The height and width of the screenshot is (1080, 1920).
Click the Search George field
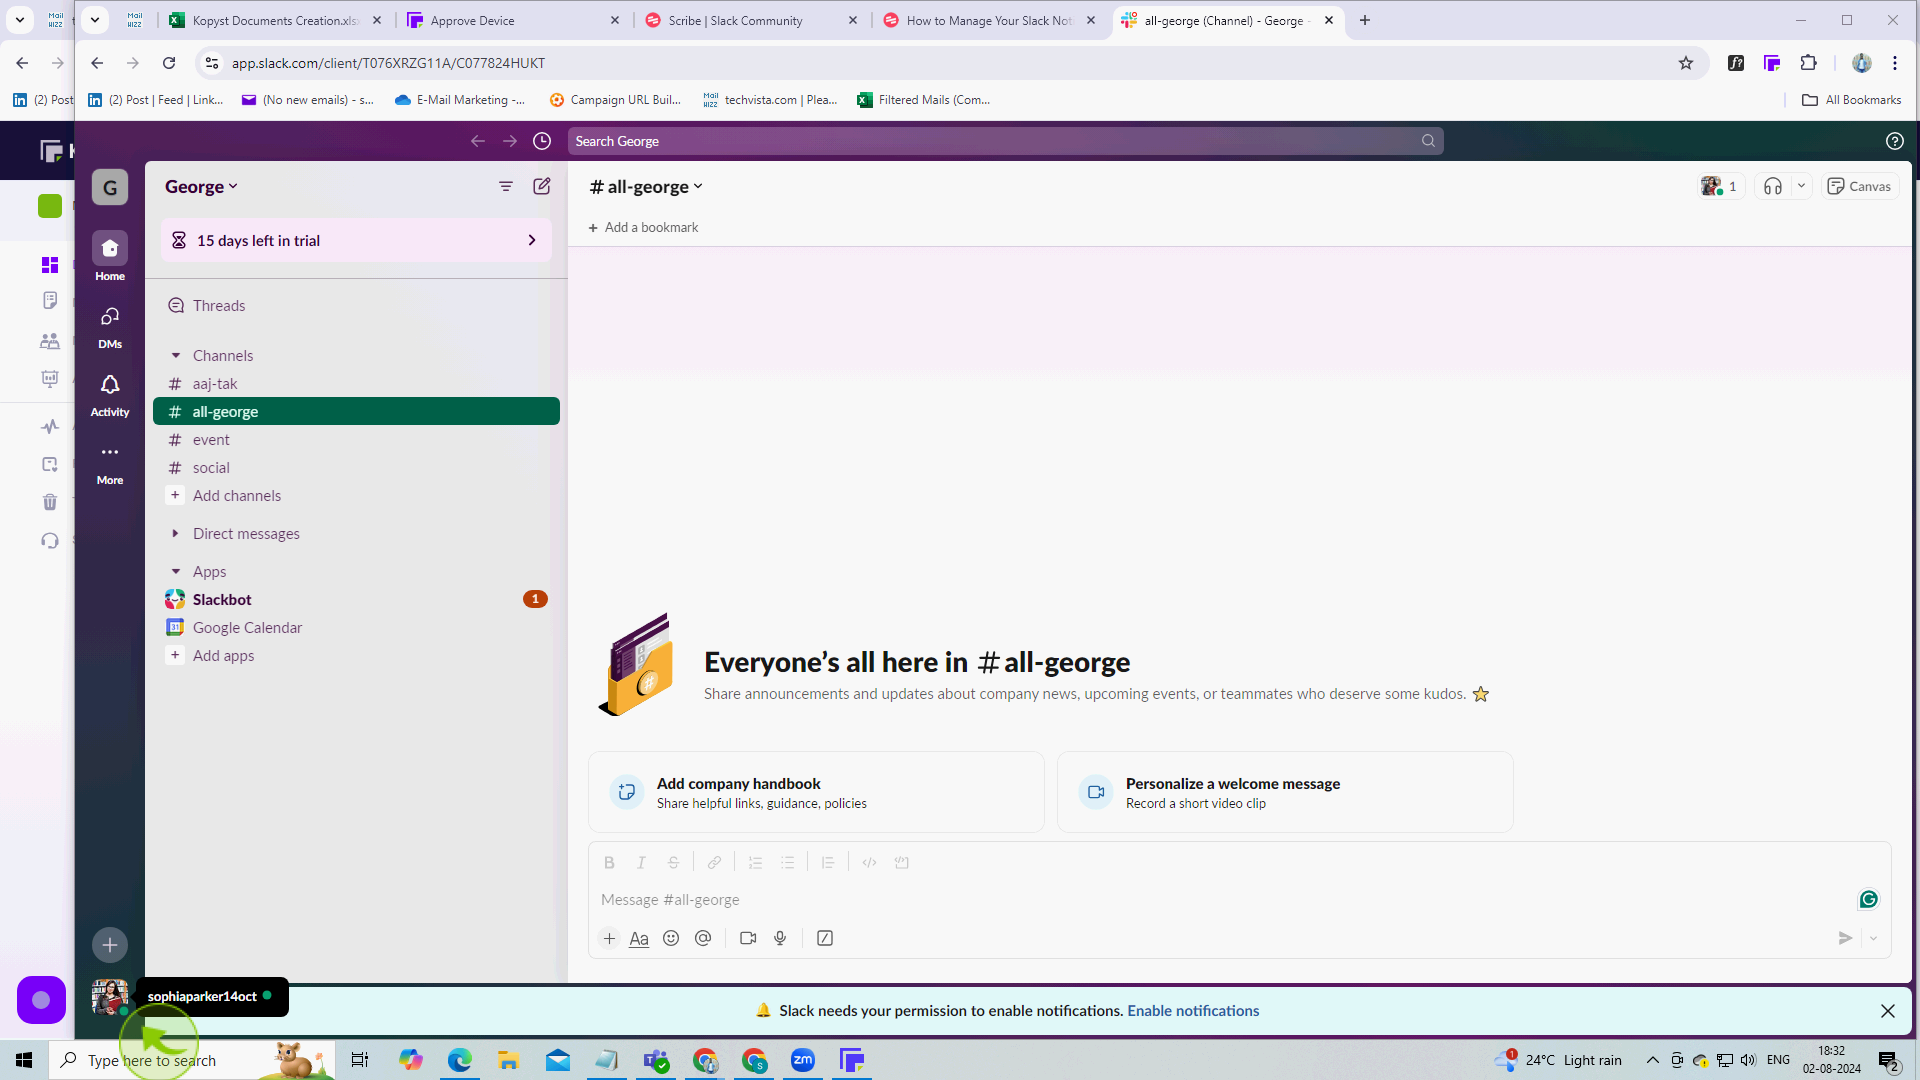[x=1005, y=141]
